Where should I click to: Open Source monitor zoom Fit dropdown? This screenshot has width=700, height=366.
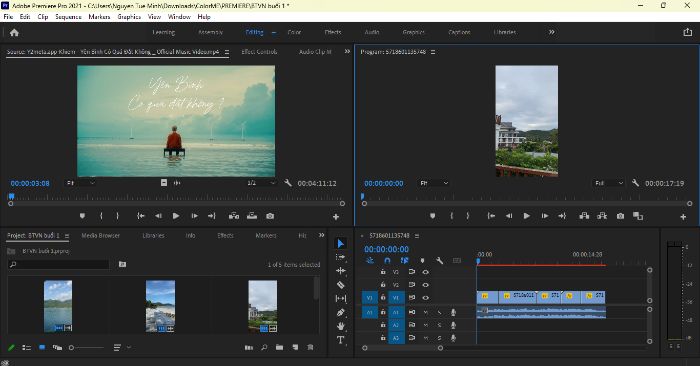[80, 183]
